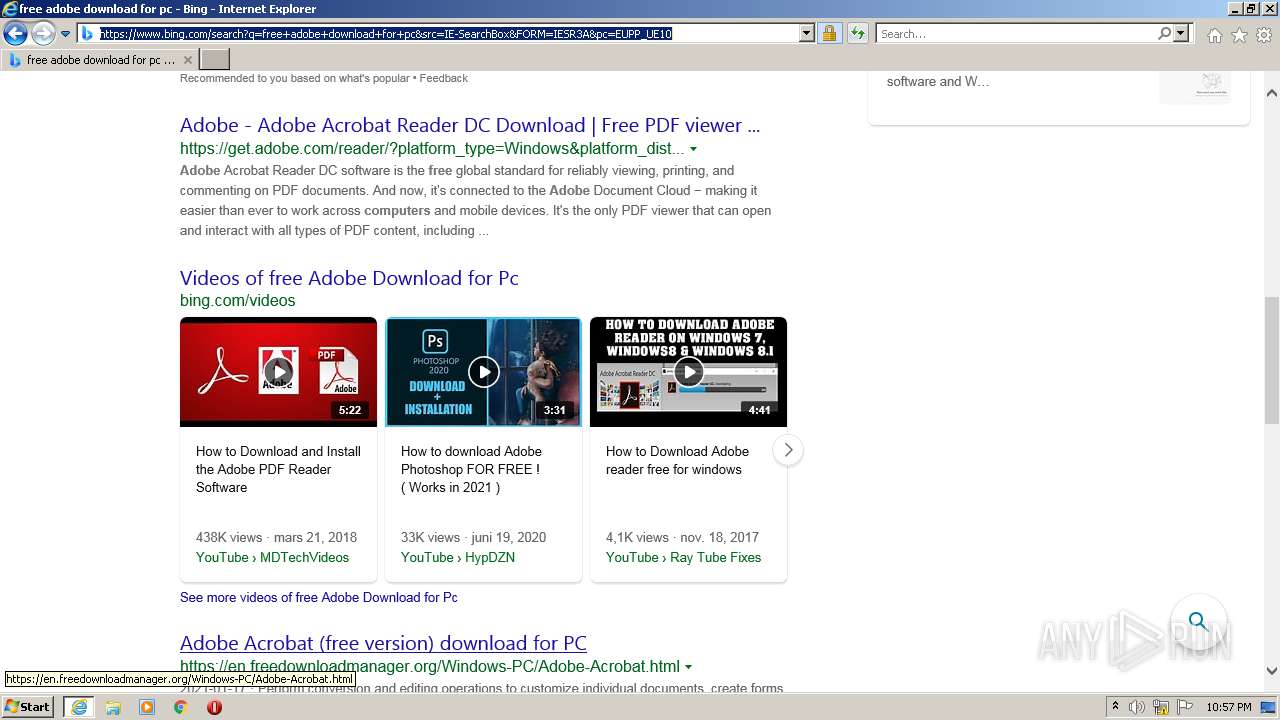The height and width of the screenshot is (720, 1280).
Task: Open the search provider dropdown arrow
Action: pyautogui.click(x=1181, y=34)
